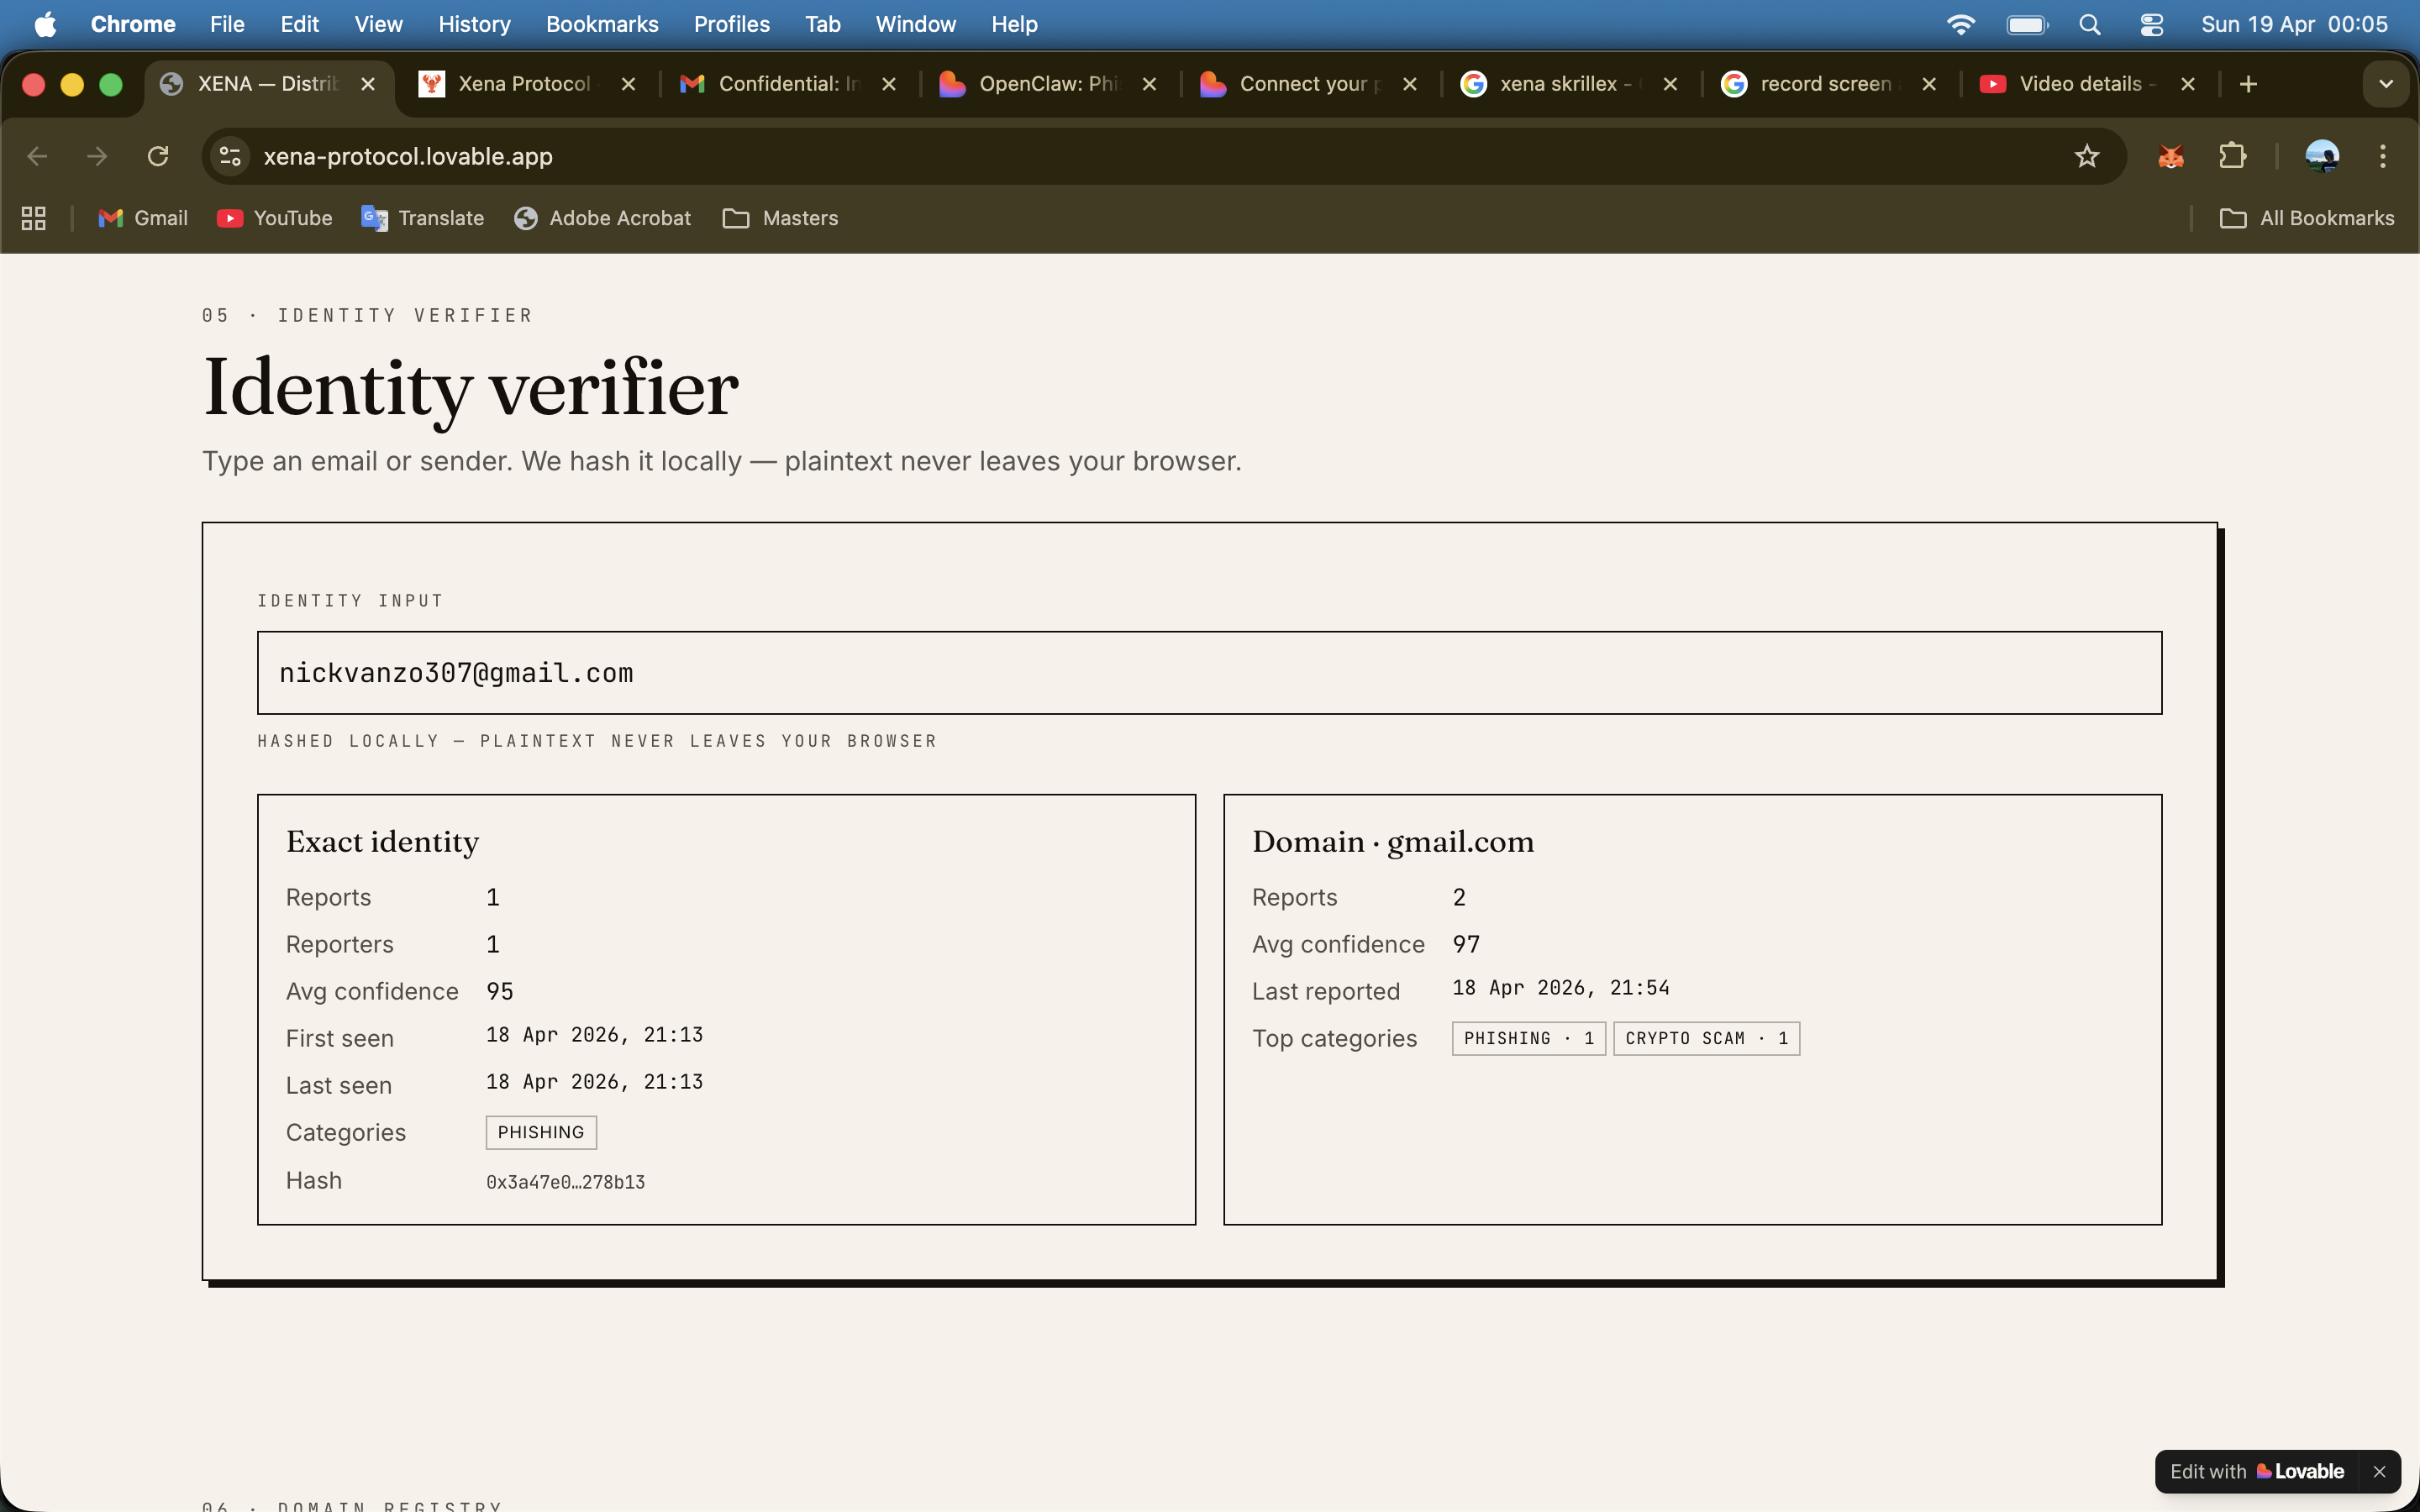Screen dimensions: 2420x1512
Task: Dismiss the Lovable badge with X
Action: (x=2380, y=1471)
